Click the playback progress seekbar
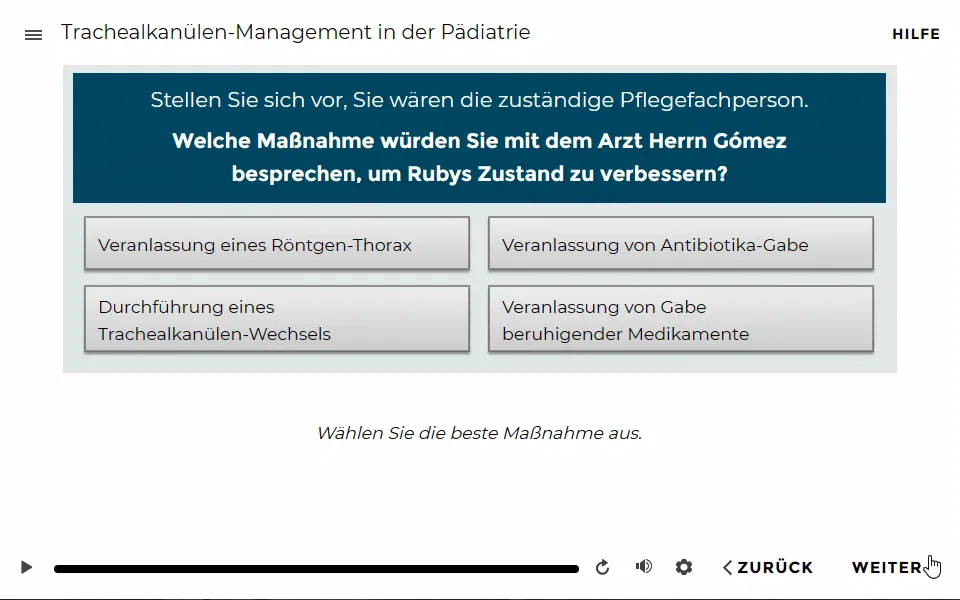The width and height of the screenshot is (960, 600). click(316, 569)
